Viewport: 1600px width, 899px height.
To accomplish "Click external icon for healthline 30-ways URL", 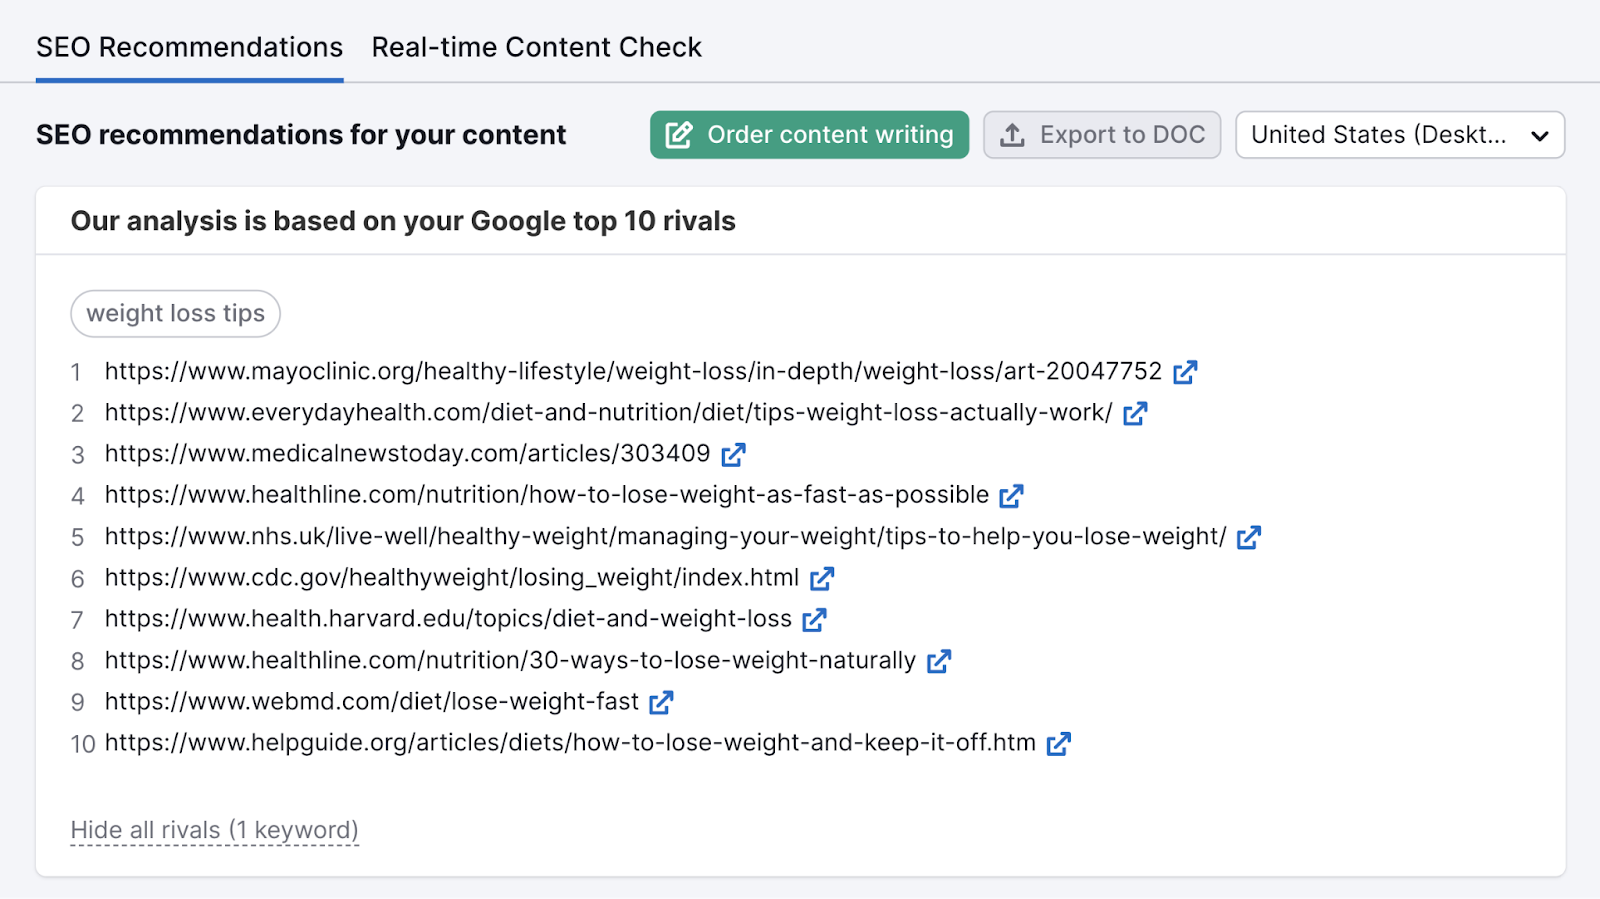I will coord(939,661).
